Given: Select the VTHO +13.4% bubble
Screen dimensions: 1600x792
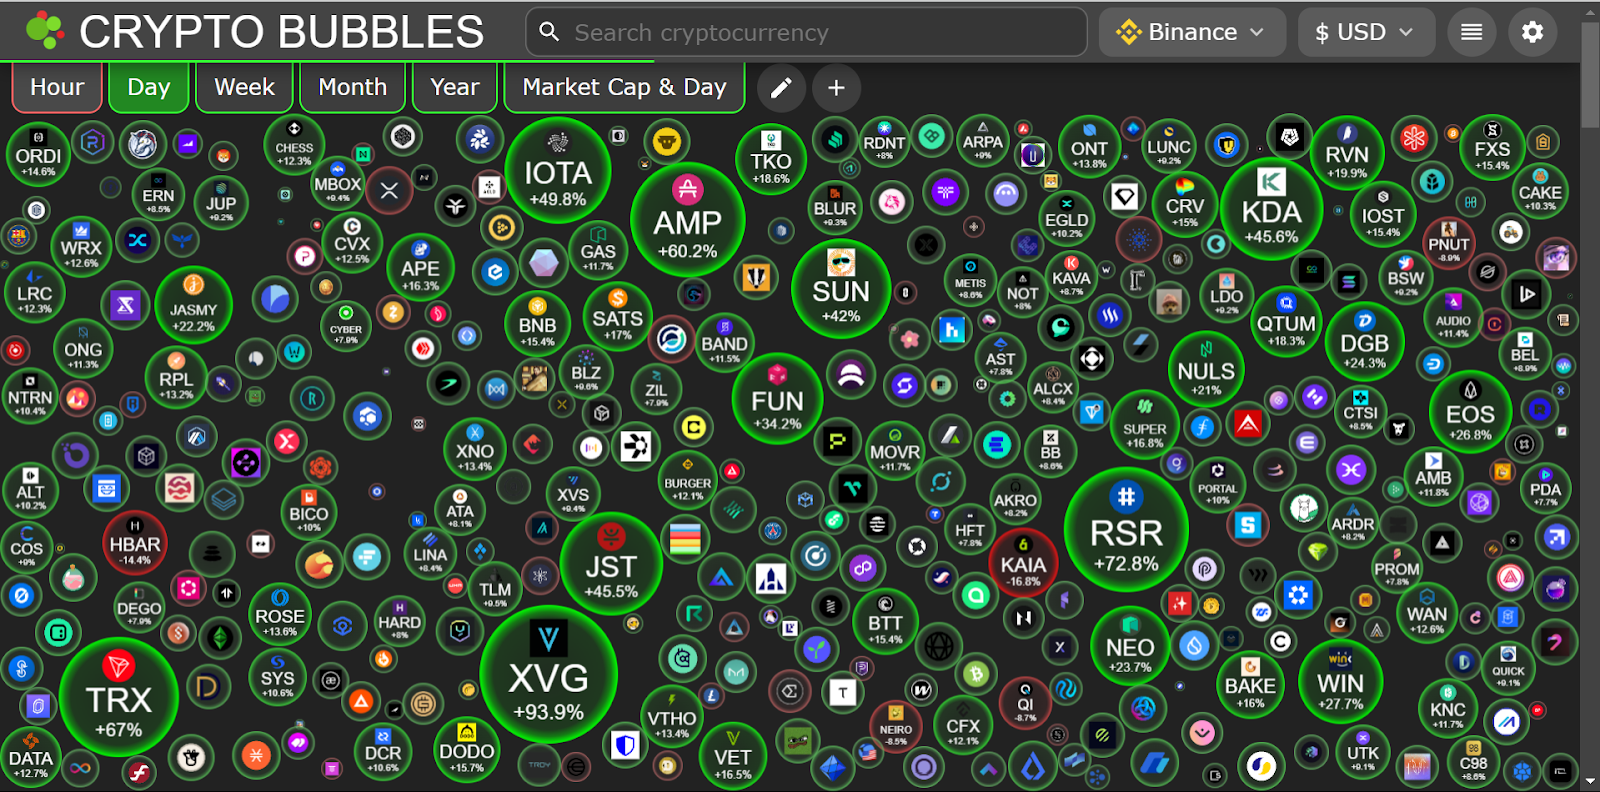Looking at the screenshot, I should point(671,716).
